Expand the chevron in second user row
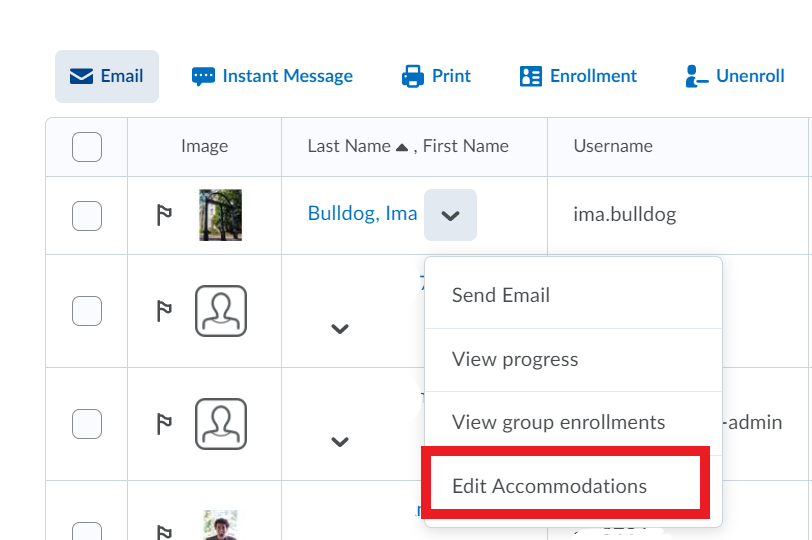The width and height of the screenshot is (812, 540). [x=340, y=328]
